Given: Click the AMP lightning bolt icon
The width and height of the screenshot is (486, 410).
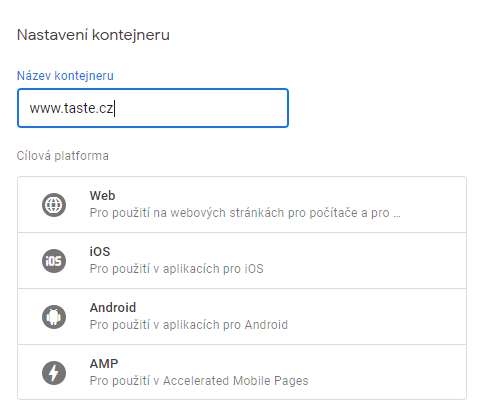Looking at the screenshot, I should pyautogui.click(x=54, y=373).
